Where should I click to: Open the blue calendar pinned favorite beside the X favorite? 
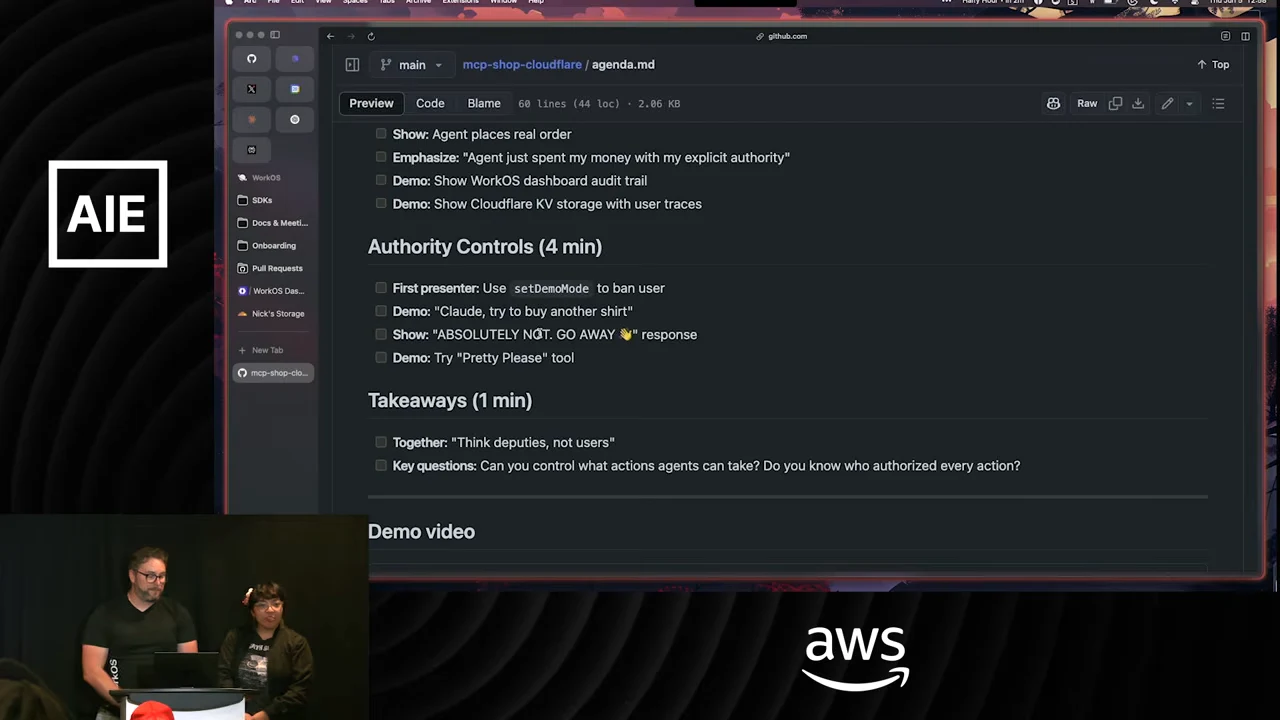click(x=295, y=89)
